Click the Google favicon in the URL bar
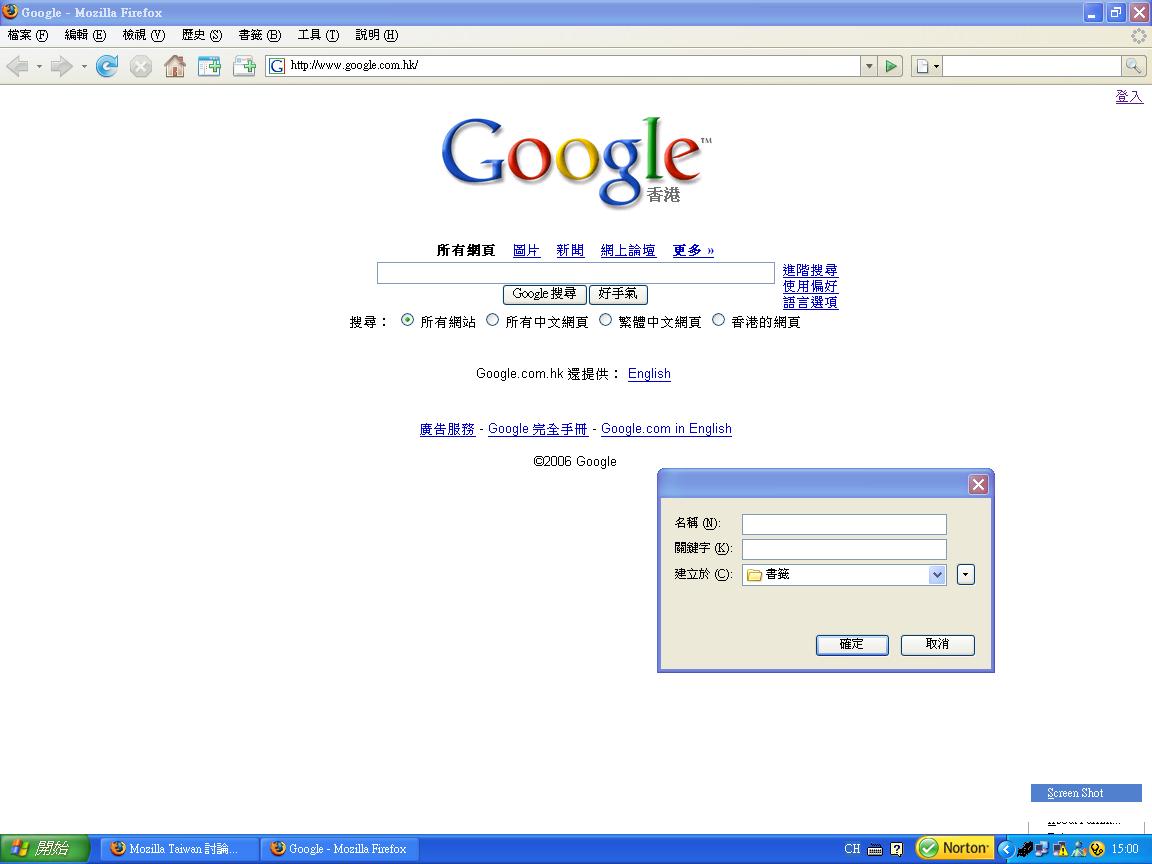Screen dimensions: 1152x864 277,66
